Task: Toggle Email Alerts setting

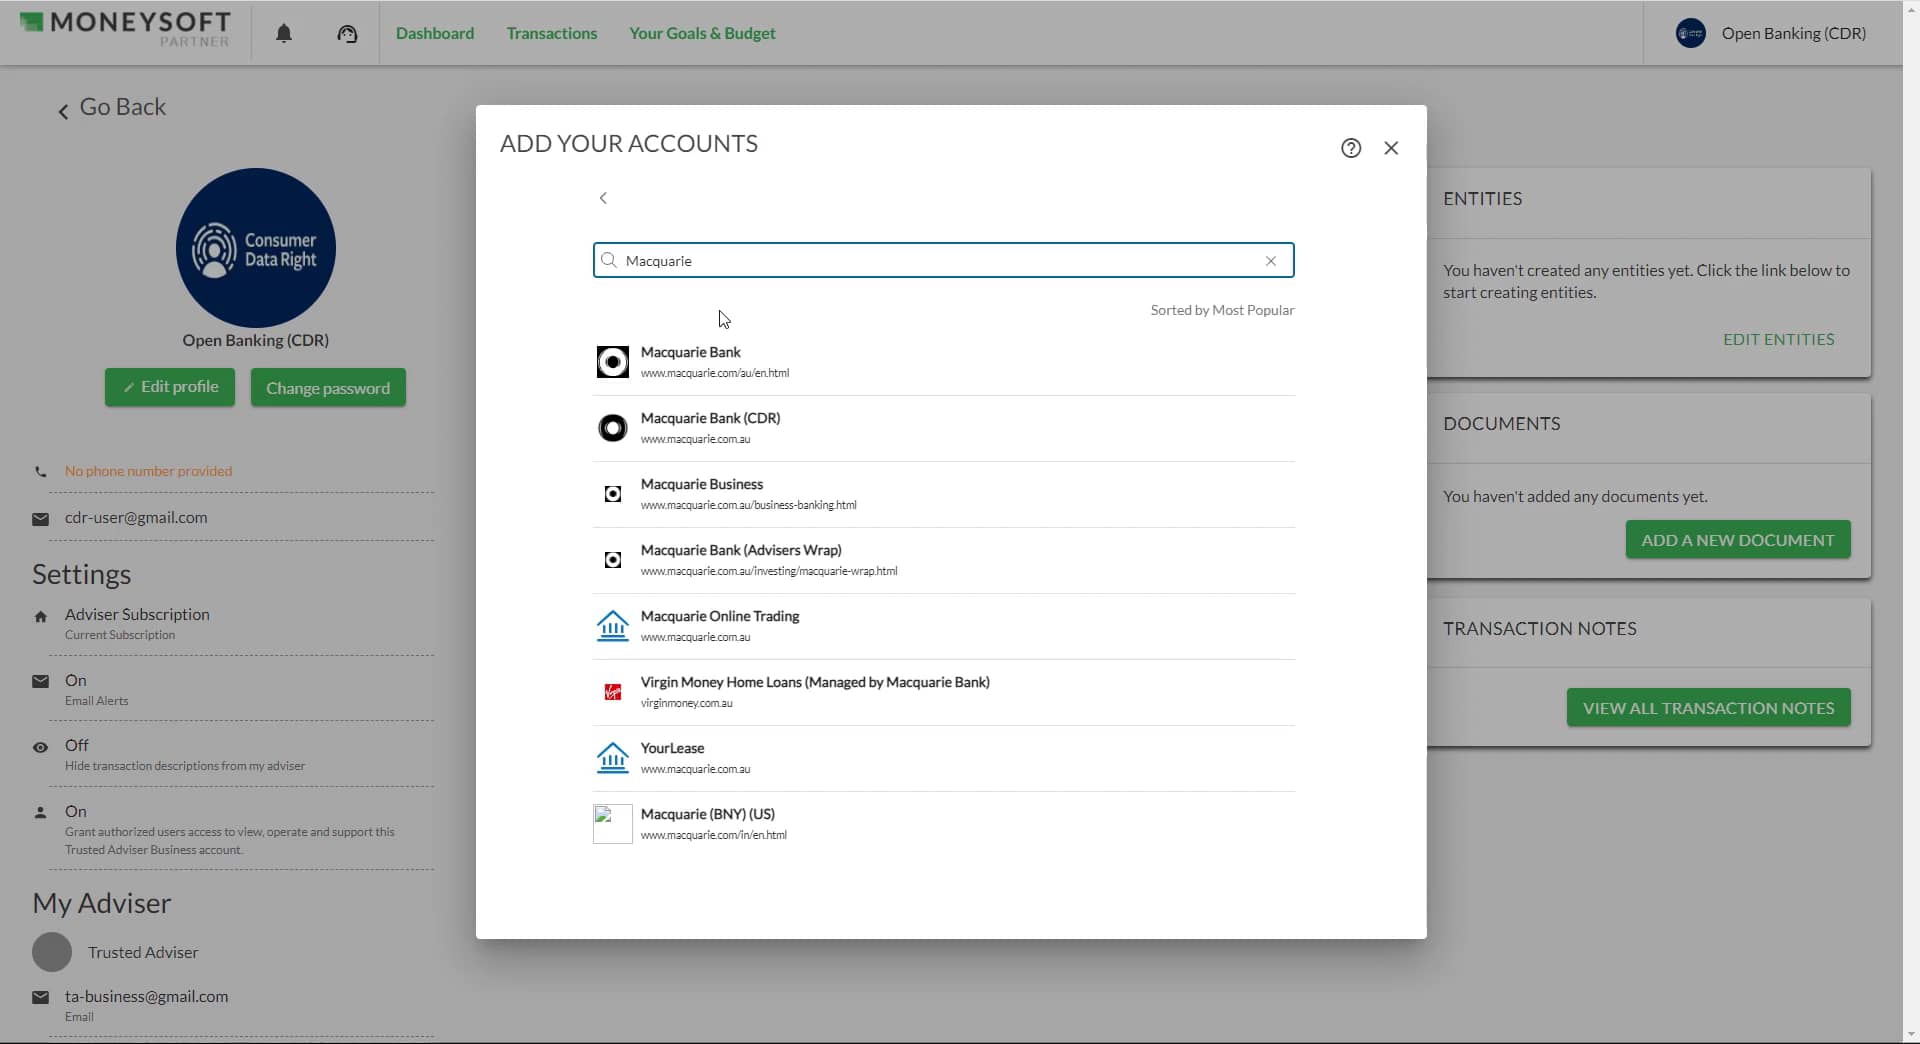Action: pyautogui.click(x=76, y=681)
